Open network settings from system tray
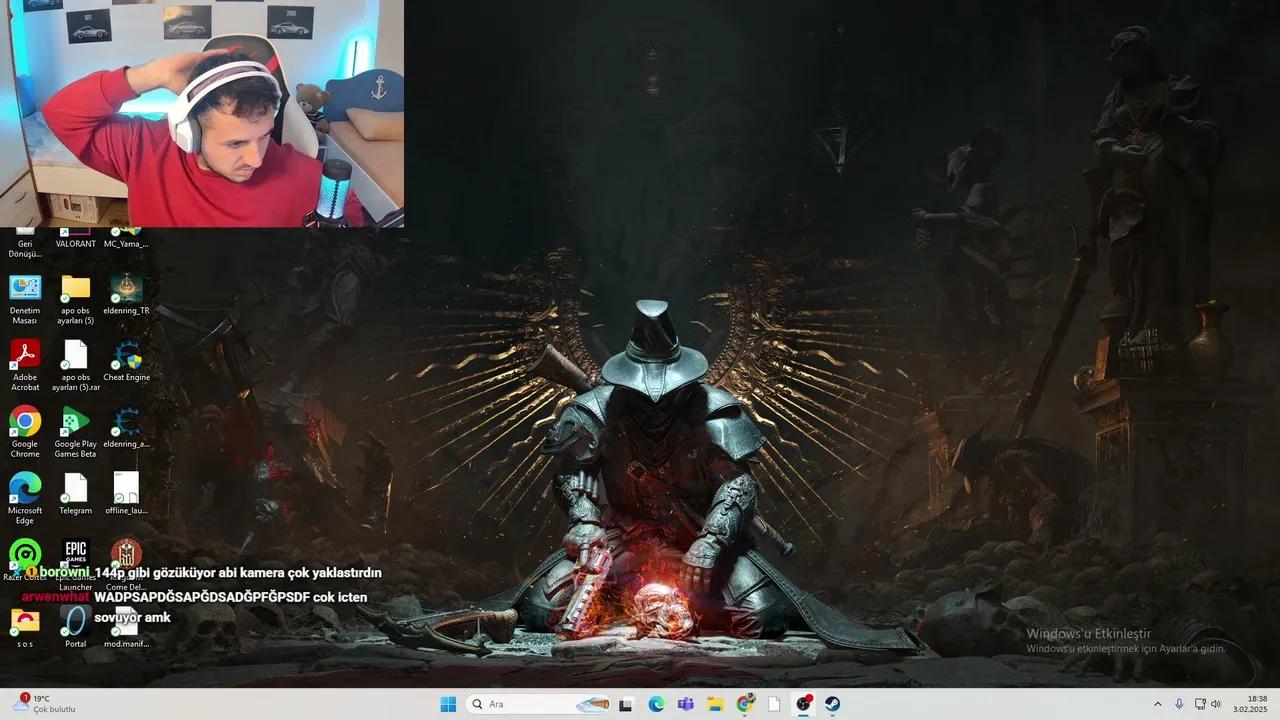The width and height of the screenshot is (1280, 720). tap(1200, 704)
